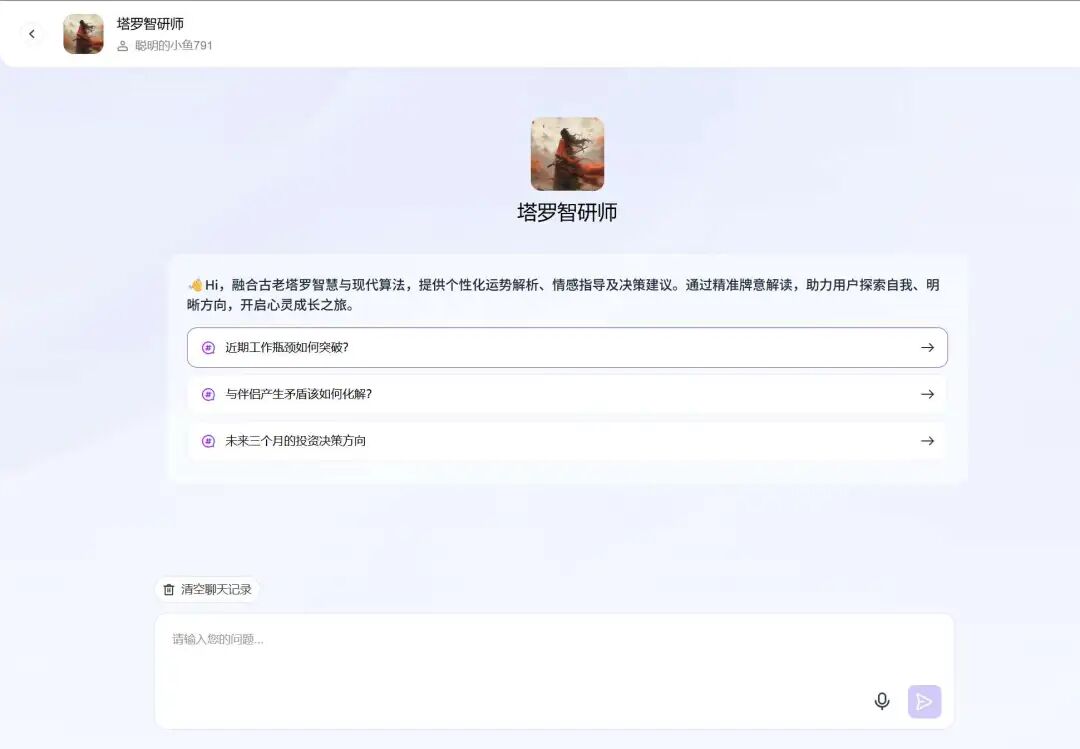The height and width of the screenshot is (749, 1080).
Task: Click the sparkle icon beside 未来三个月的投资决策方向
Action: pyautogui.click(x=208, y=440)
